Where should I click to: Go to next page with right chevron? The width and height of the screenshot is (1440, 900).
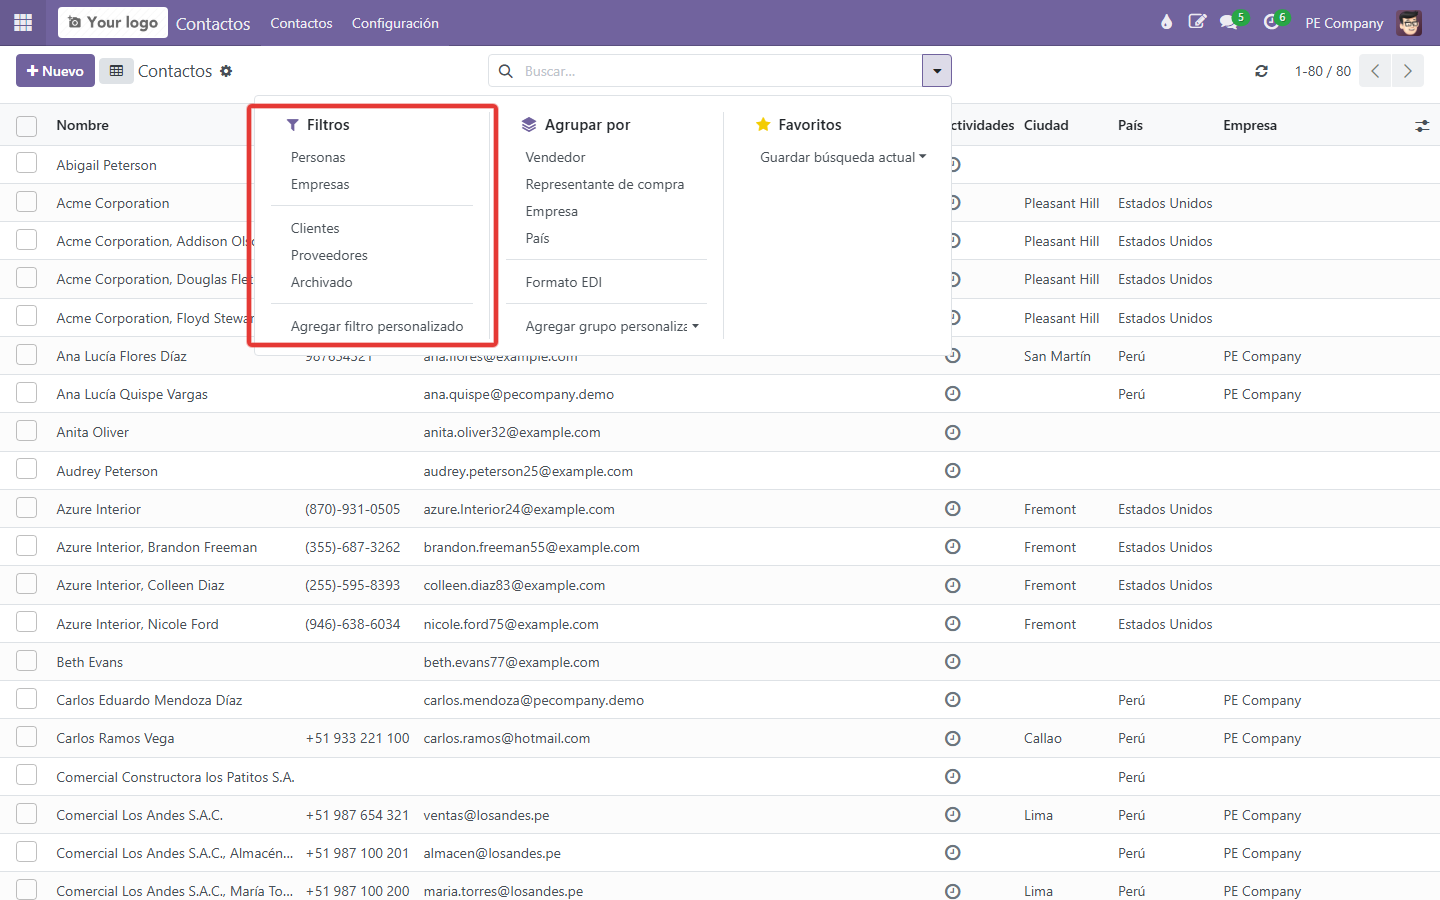pyautogui.click(x=1408, y=71)
